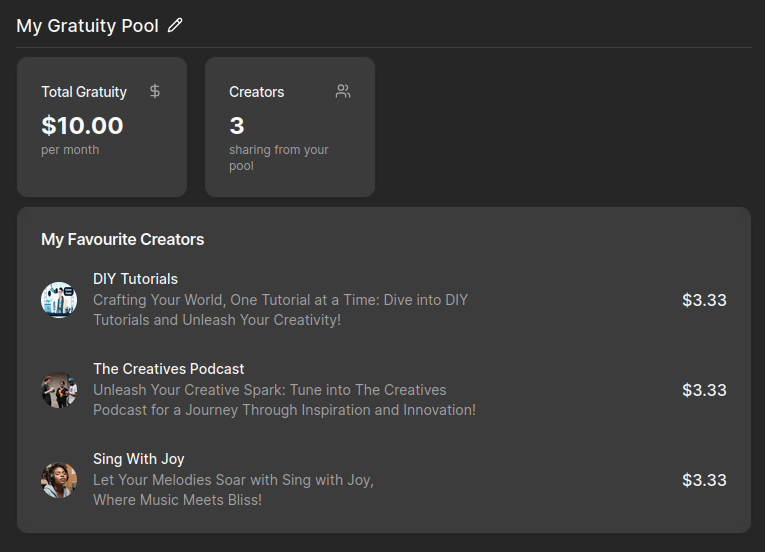Viewport: 765px width, 552px height.
Task: Click The Creatives Podcast description text
Action: tap(284, 400)
